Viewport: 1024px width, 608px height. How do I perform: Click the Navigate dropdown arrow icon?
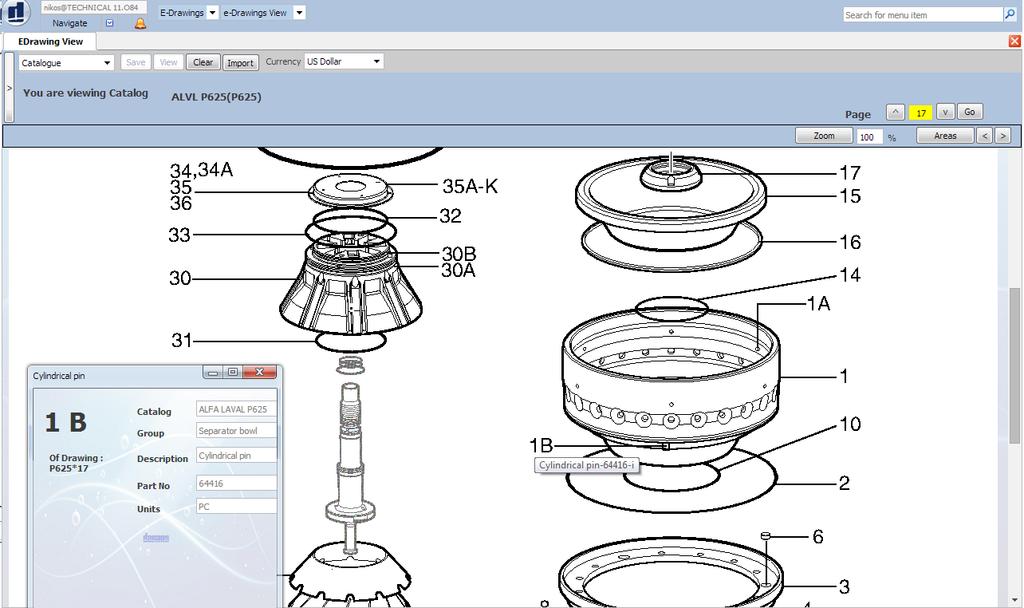(x=110, y=24)
